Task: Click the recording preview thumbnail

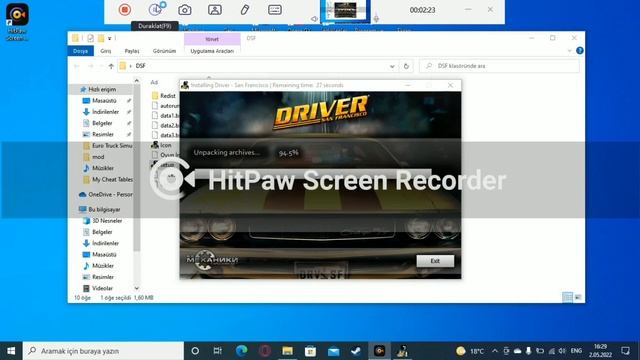Action: click(x=345, y=10)
